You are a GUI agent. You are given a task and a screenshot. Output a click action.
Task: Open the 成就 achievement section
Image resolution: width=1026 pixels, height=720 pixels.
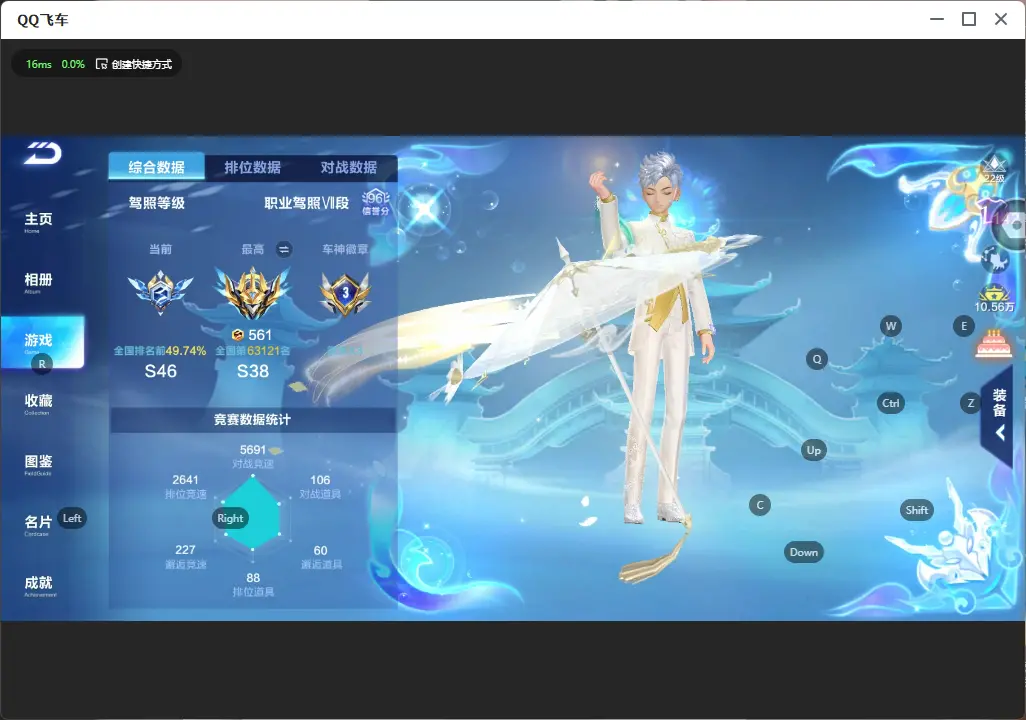[39, 585]
